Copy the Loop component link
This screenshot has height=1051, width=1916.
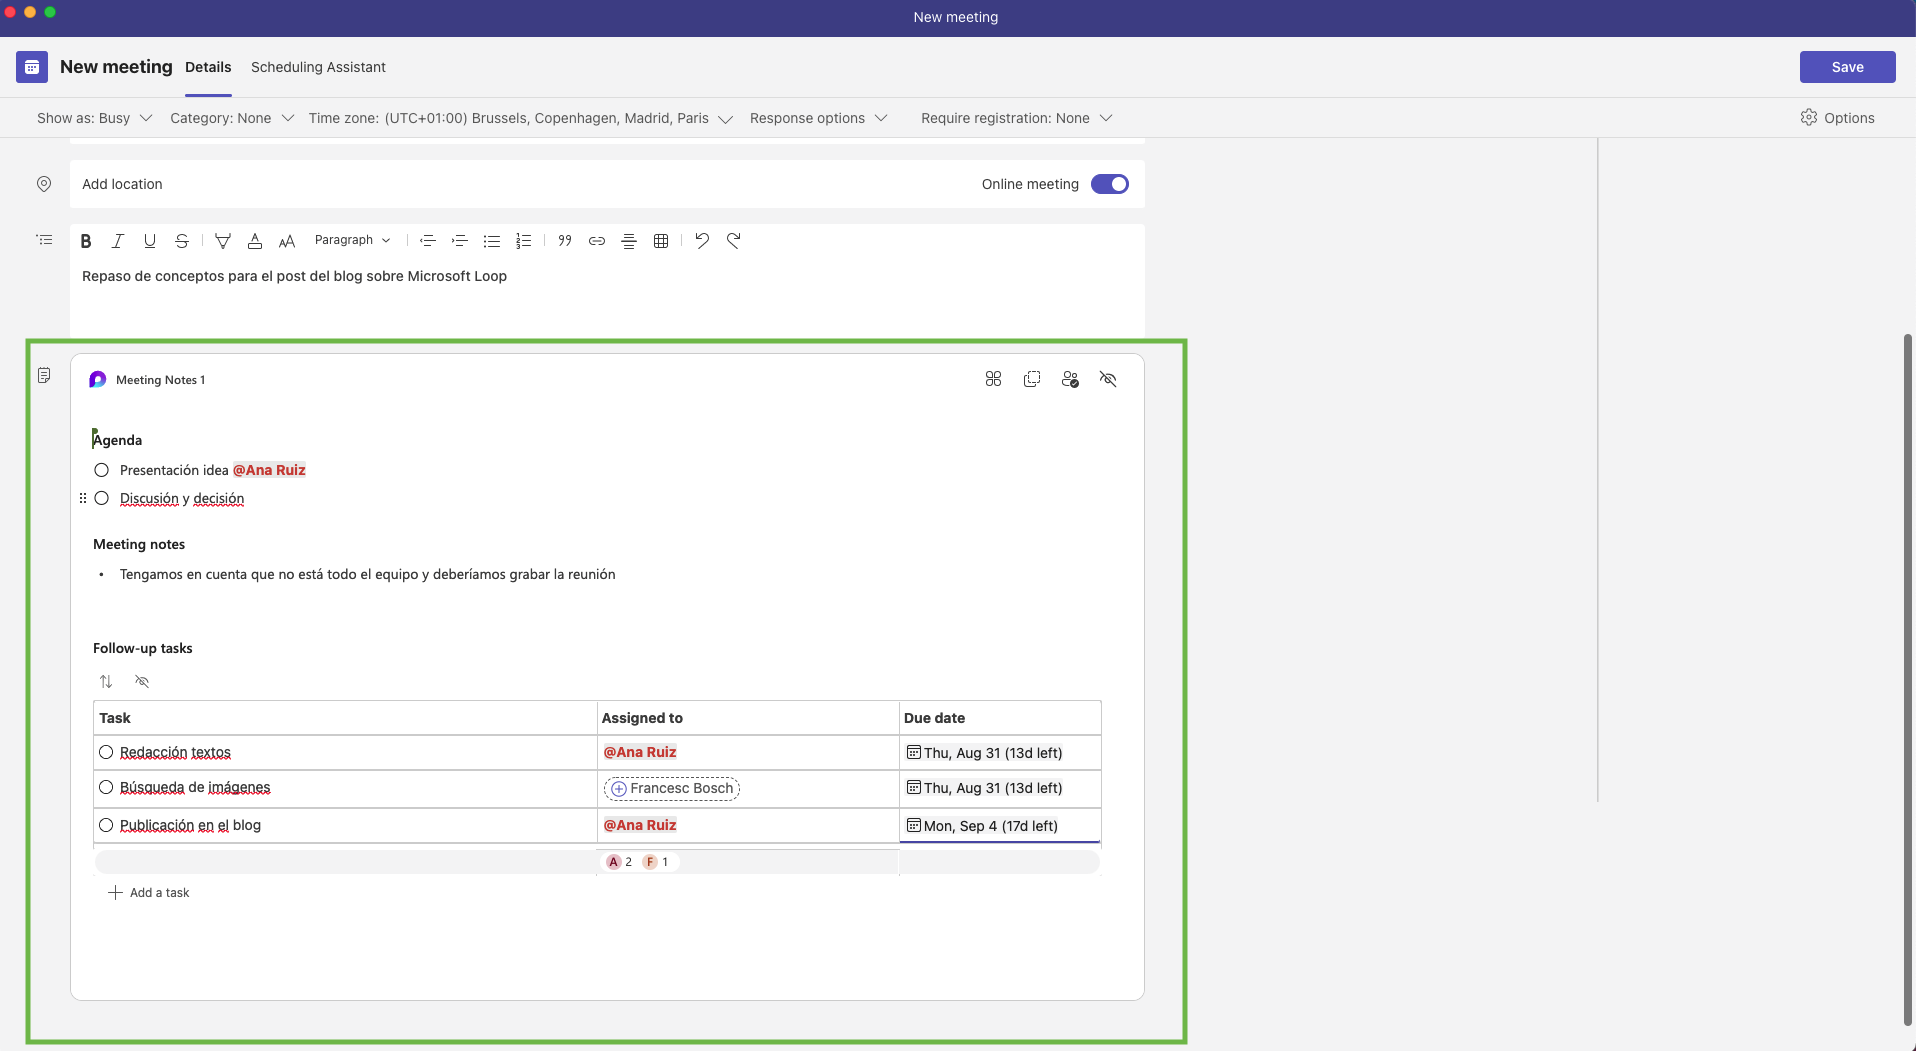coord(1032,379)
